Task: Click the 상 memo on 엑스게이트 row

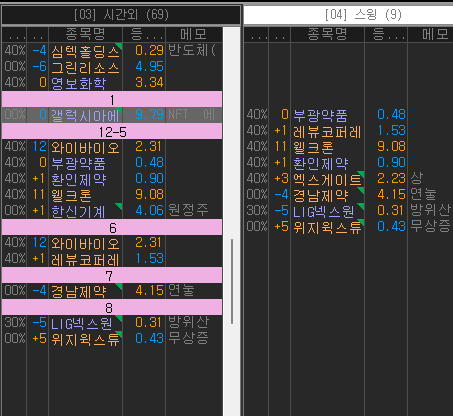Action: pyautogui.click(x=417, y=178)
